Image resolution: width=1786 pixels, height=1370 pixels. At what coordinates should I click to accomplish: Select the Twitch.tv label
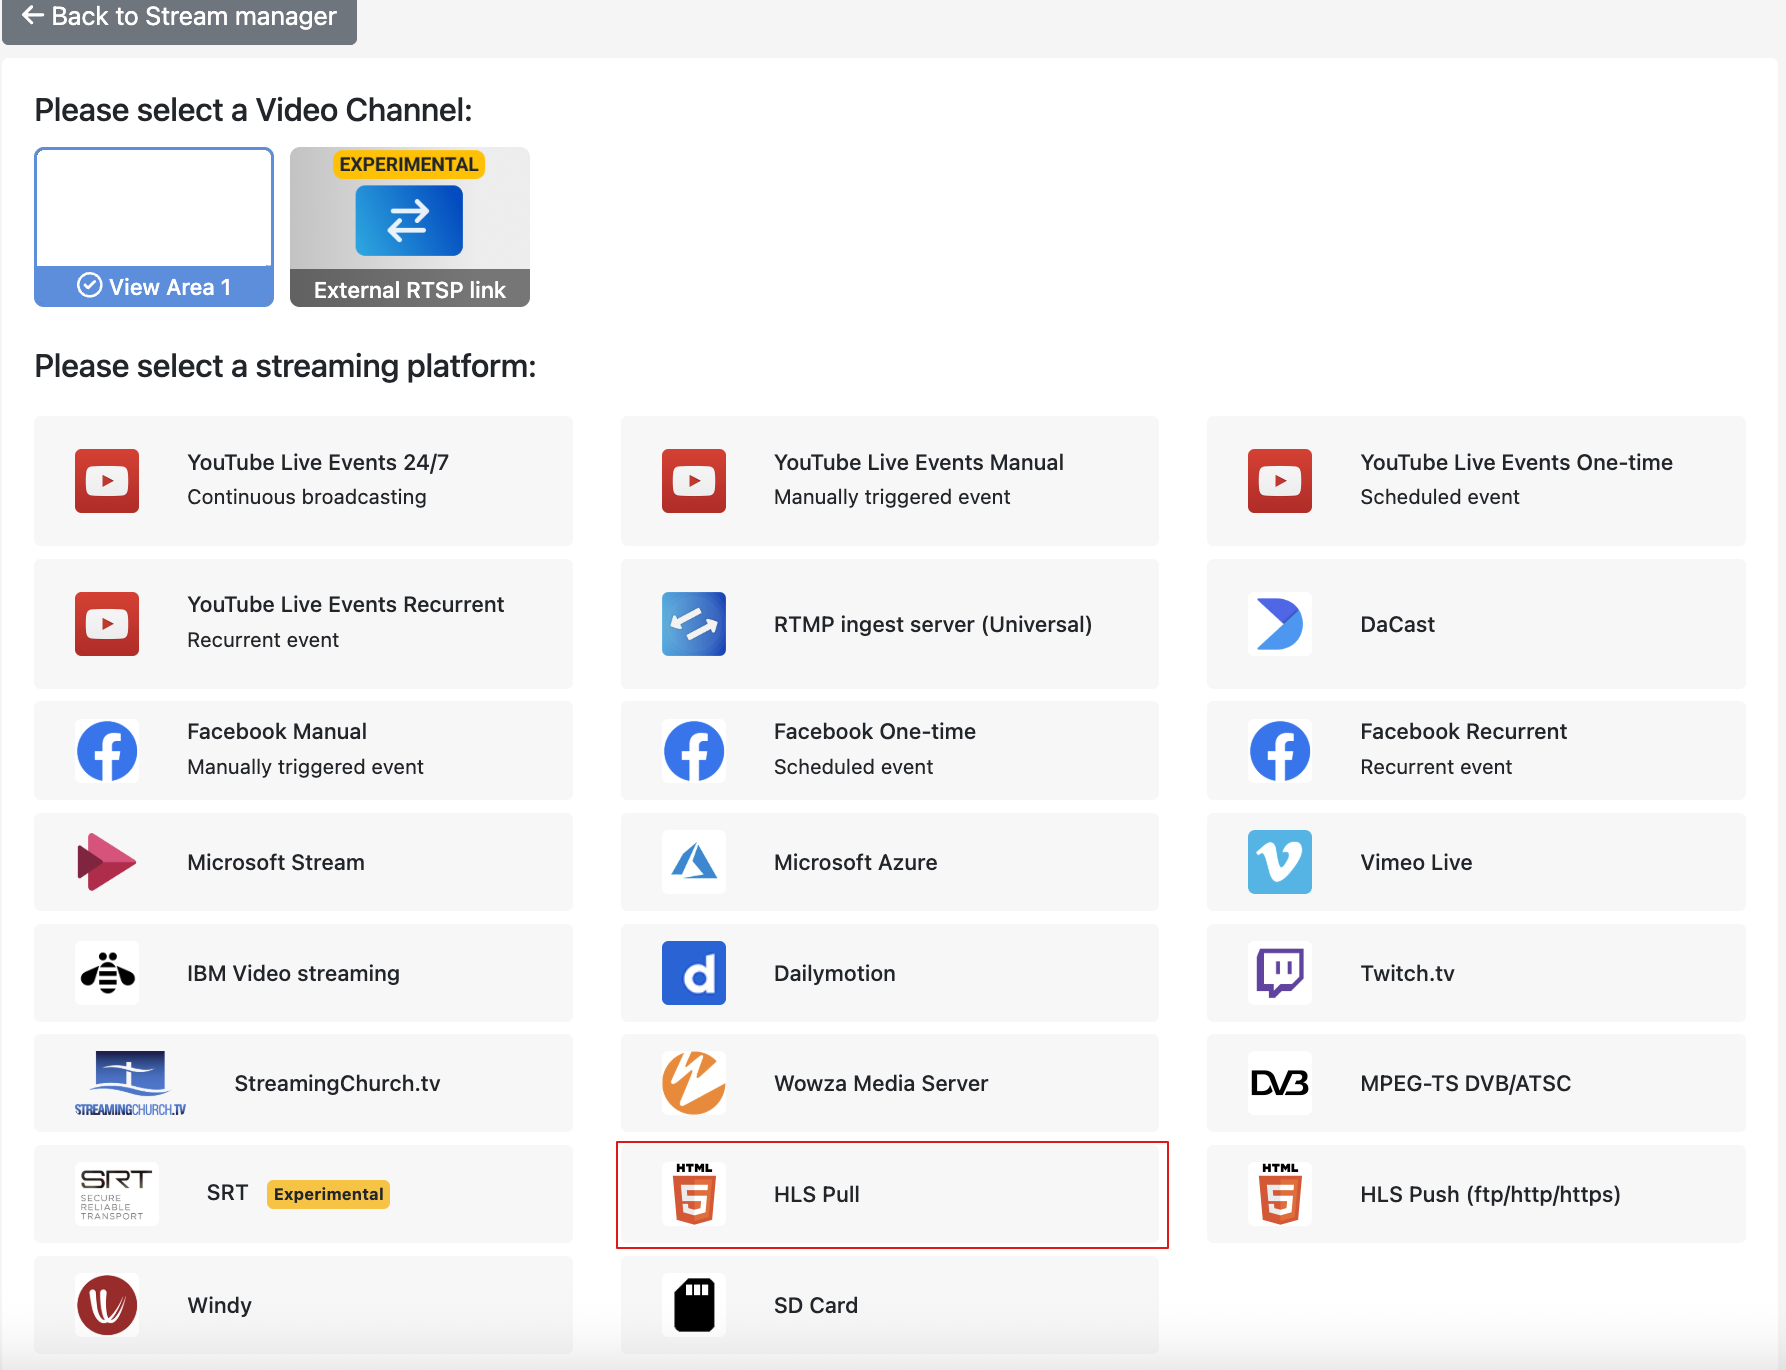click(1407, 974)
